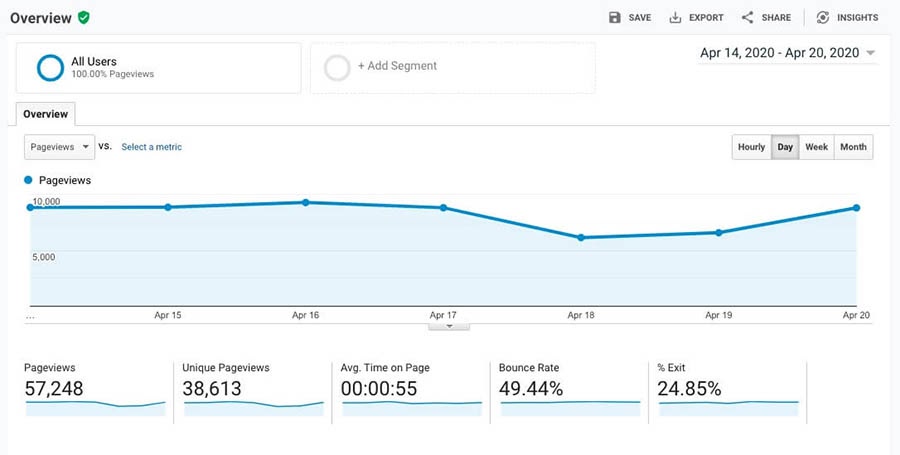The image size is (900, 455).
Task: Click the SAVE button label
Action: click(639, 18)
